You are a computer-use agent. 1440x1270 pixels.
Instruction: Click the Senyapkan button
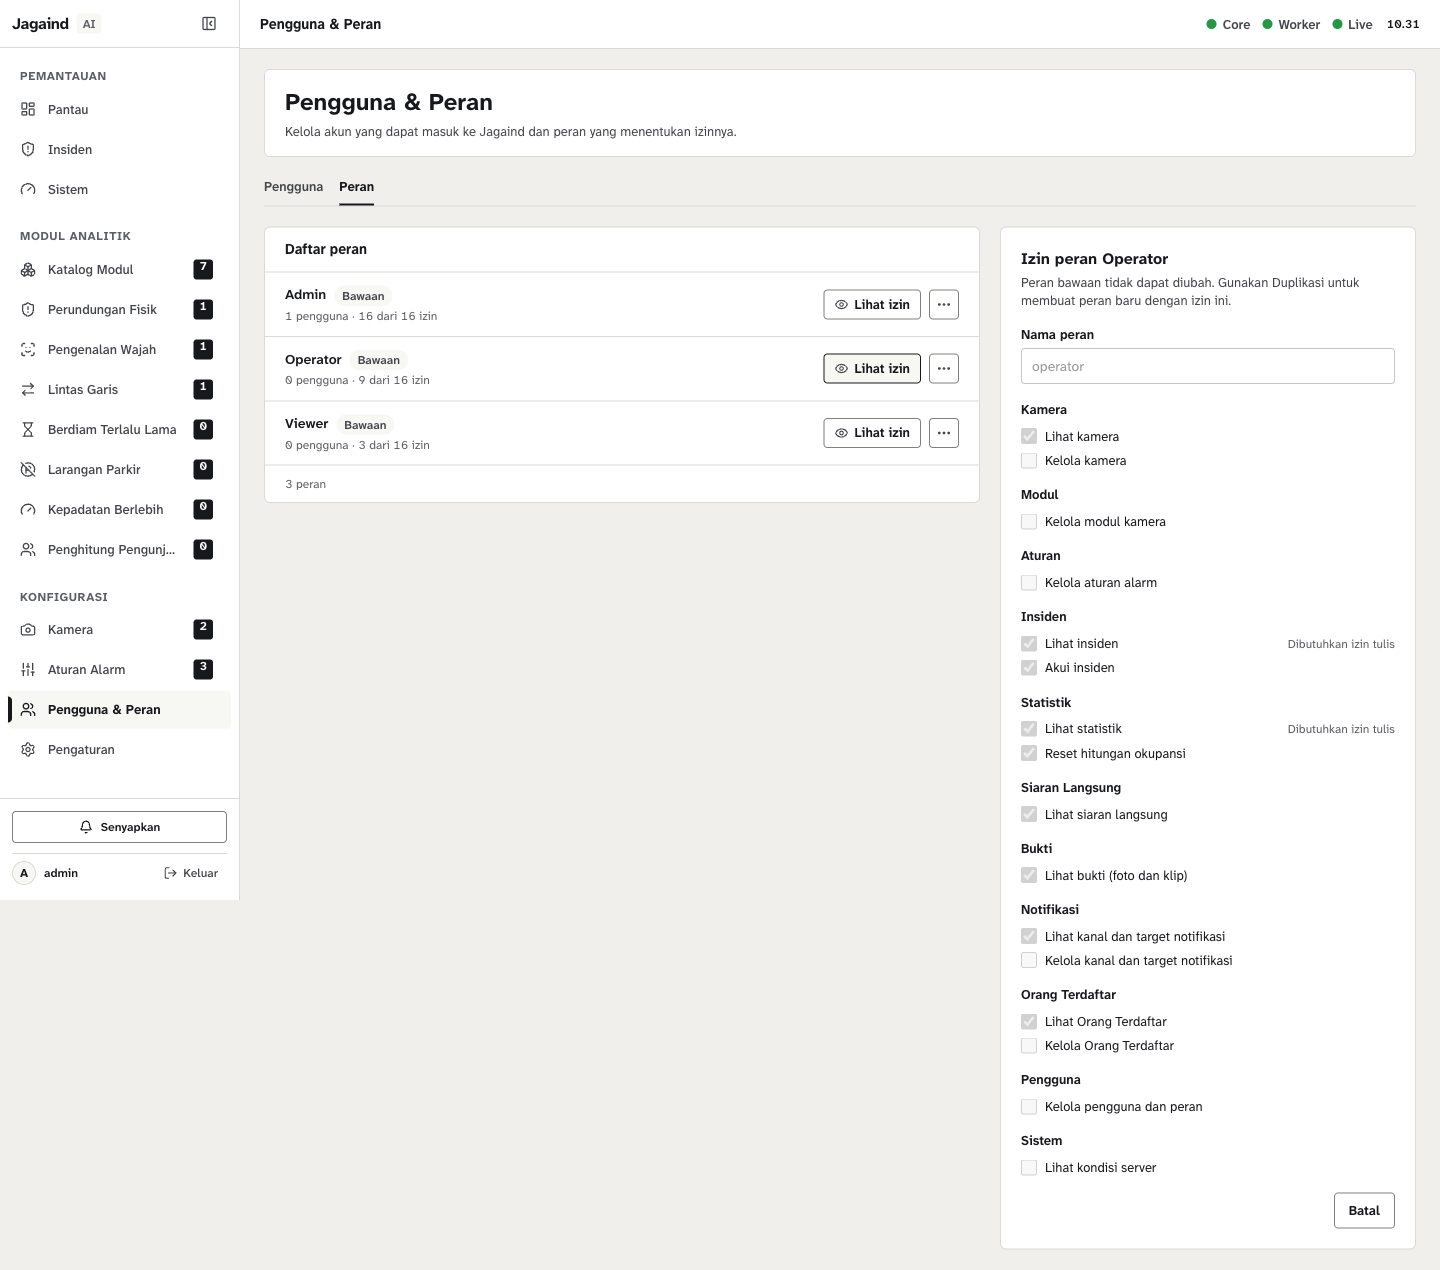pyautogui.click(x=119, y=827)
